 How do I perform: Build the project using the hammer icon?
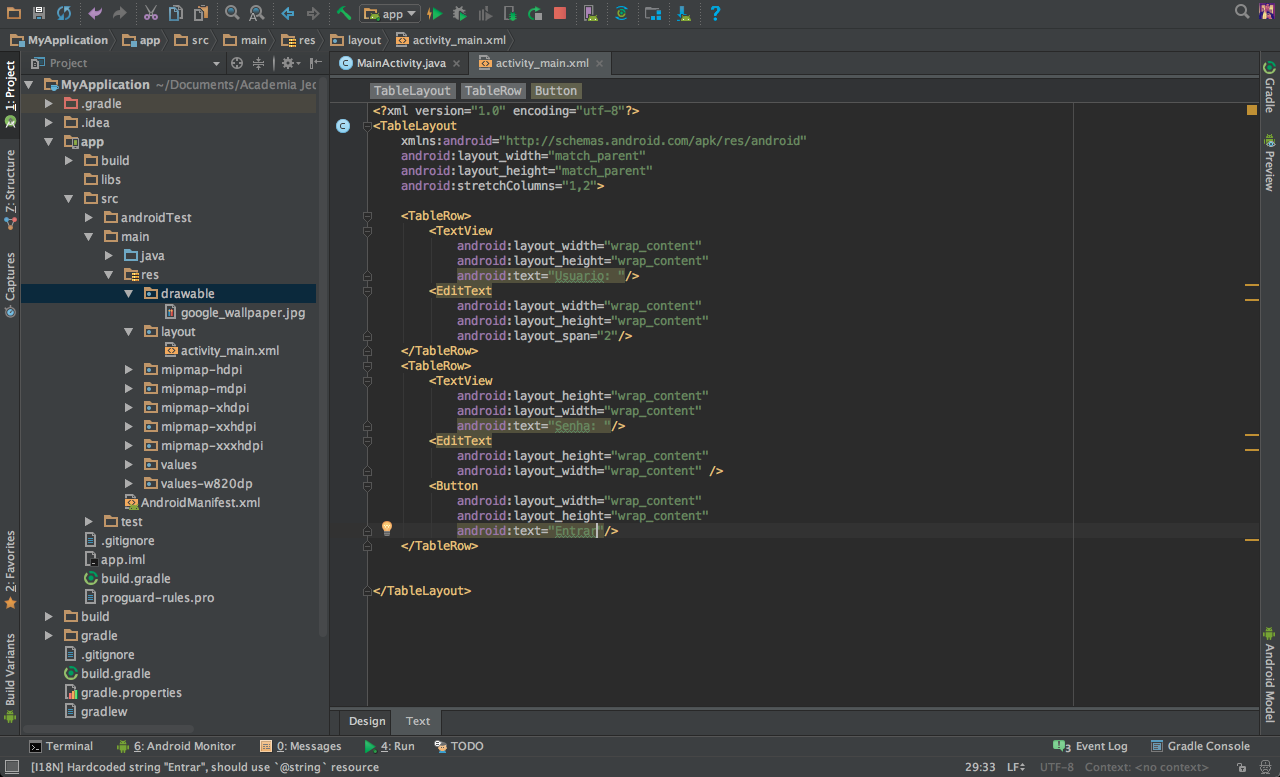(x=345, y=13)
